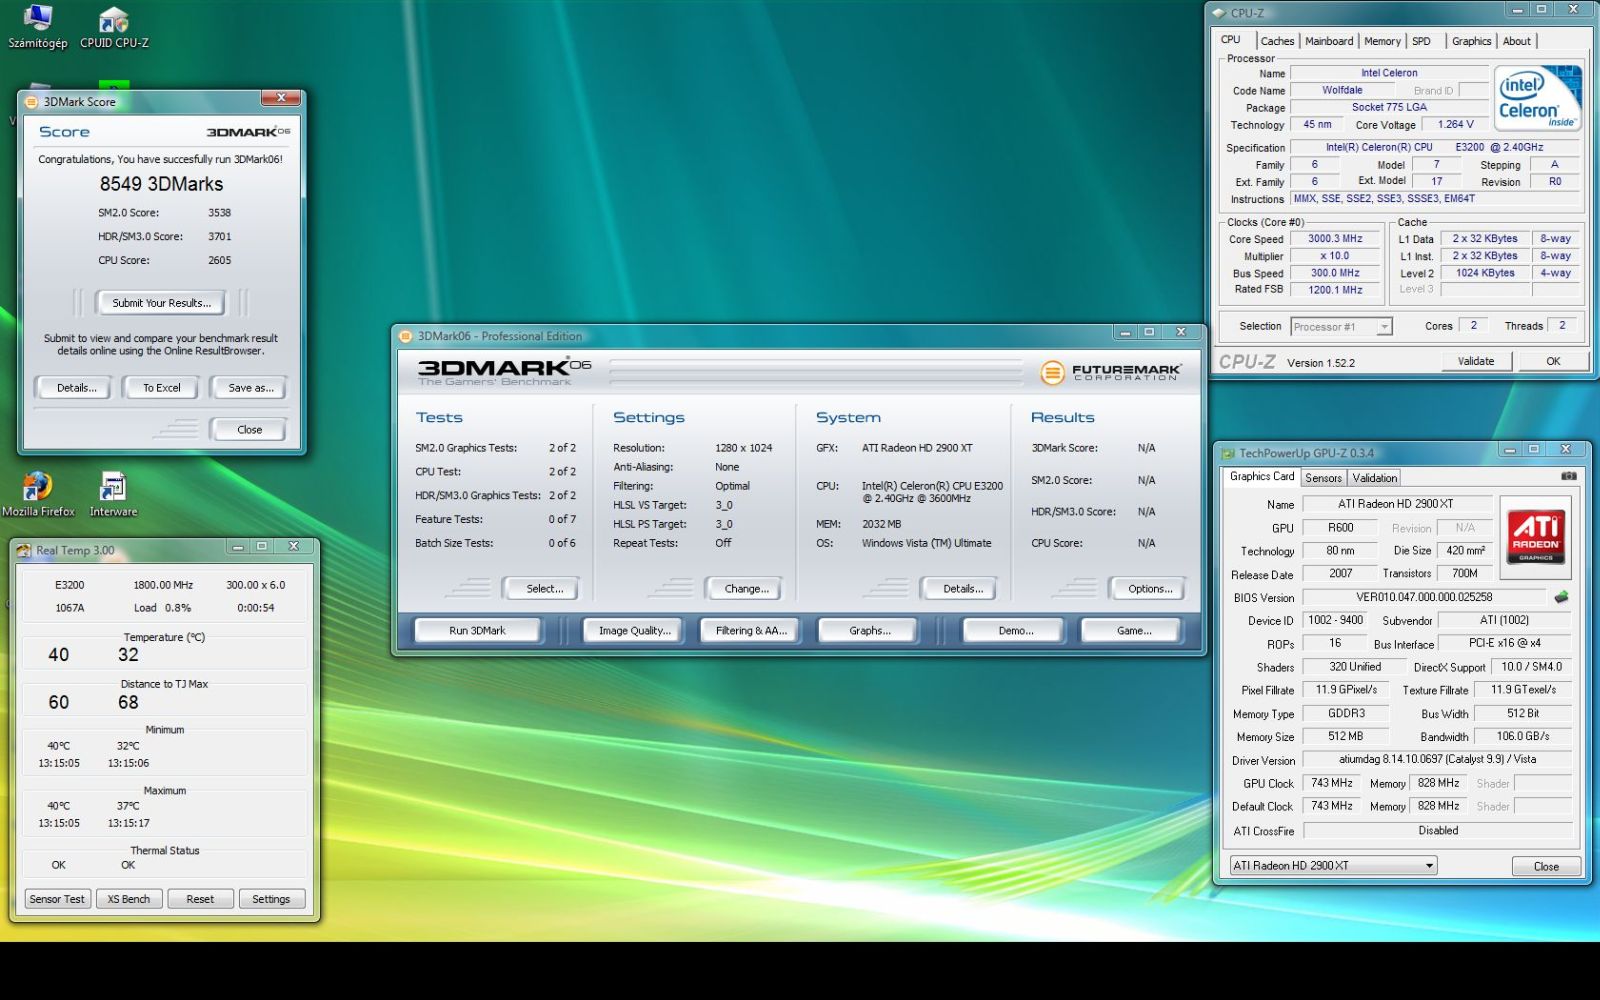Click Run 3DMark button

point(477,631)
